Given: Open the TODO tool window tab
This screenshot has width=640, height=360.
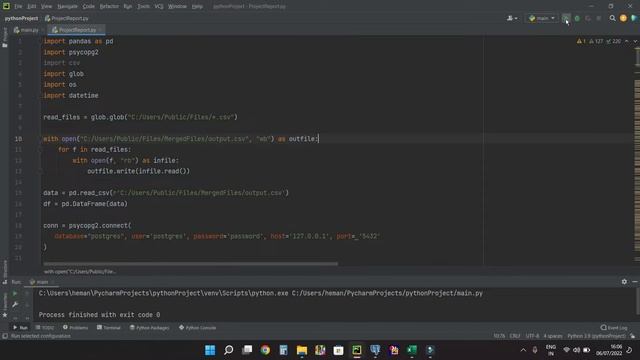Looking at the screenshot, I should tap(45, 328).
